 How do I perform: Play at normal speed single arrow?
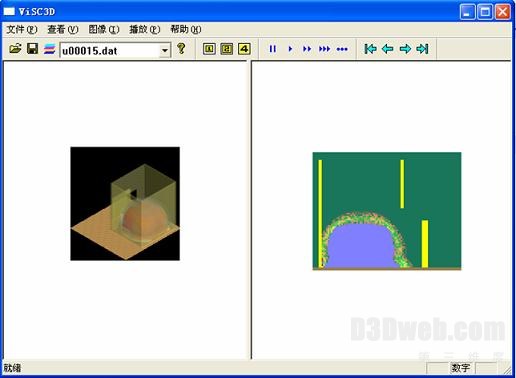(x=290, y=49)
